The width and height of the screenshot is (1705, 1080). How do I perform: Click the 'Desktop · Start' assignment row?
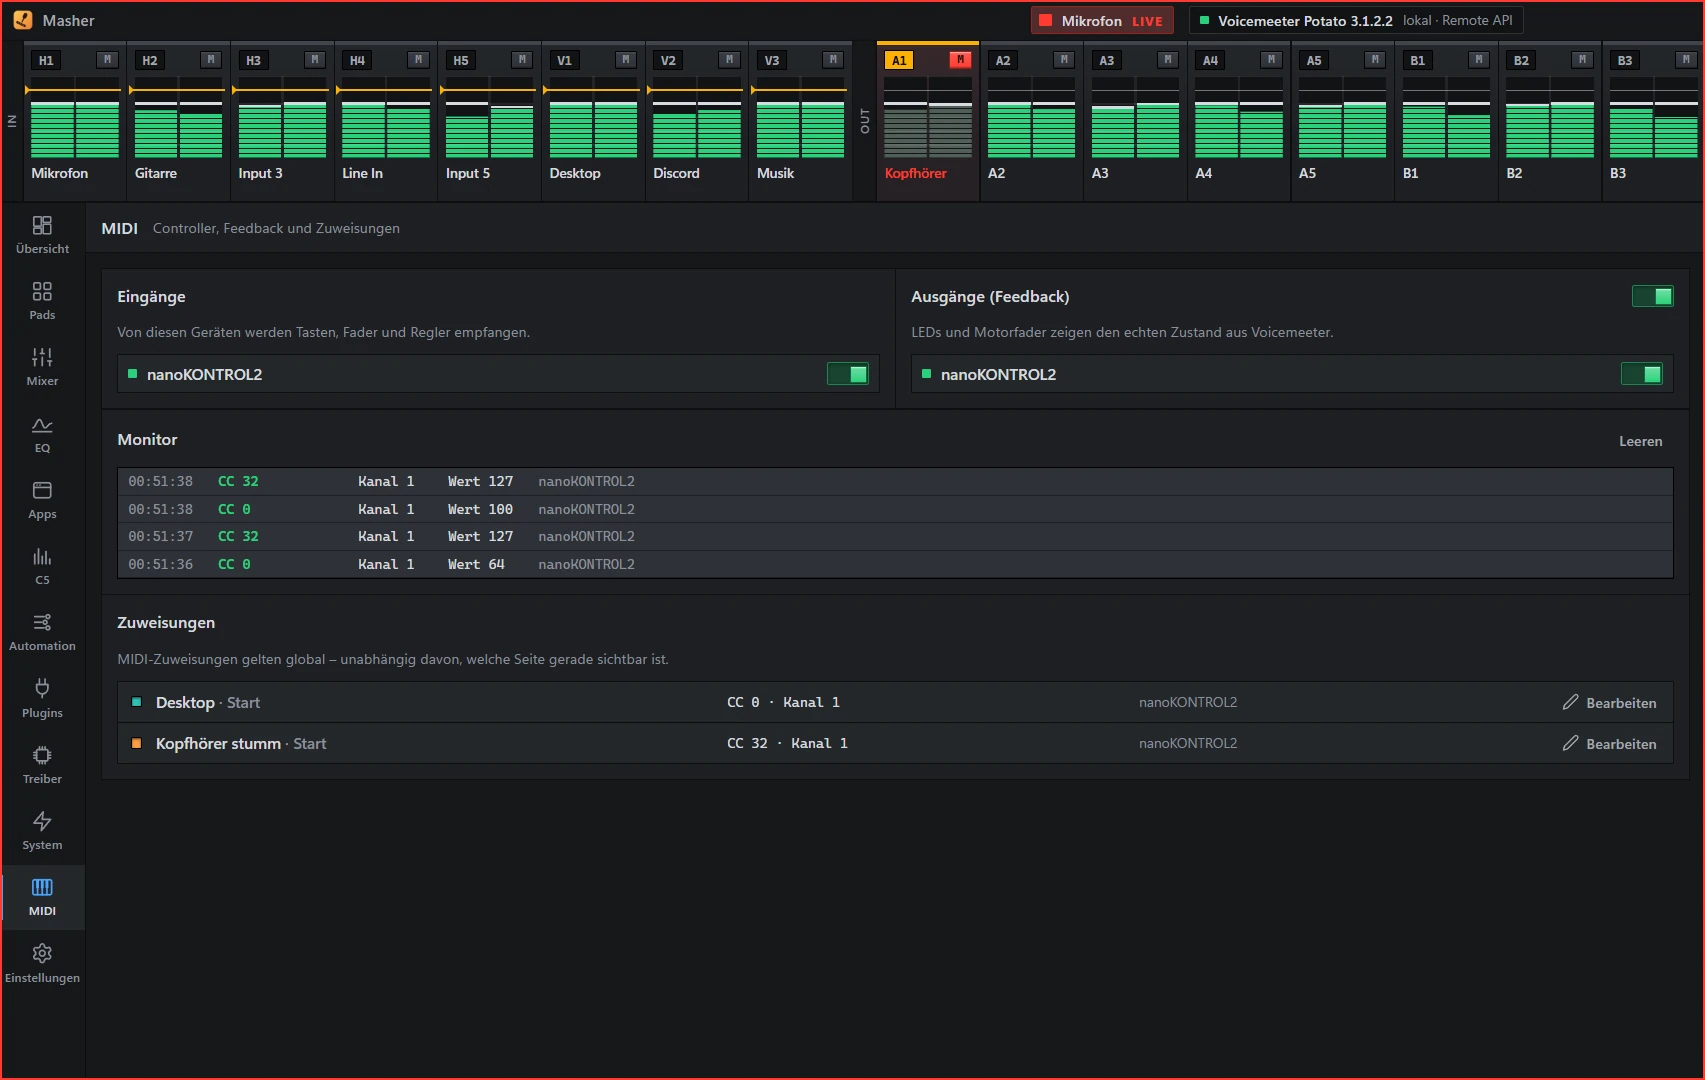tap(895, 703)
